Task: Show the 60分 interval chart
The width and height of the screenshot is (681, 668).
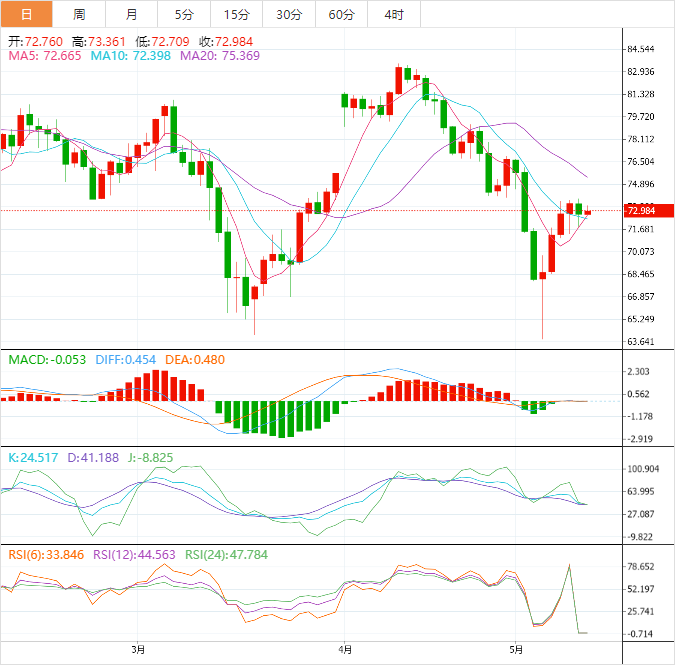Action: 341,14
